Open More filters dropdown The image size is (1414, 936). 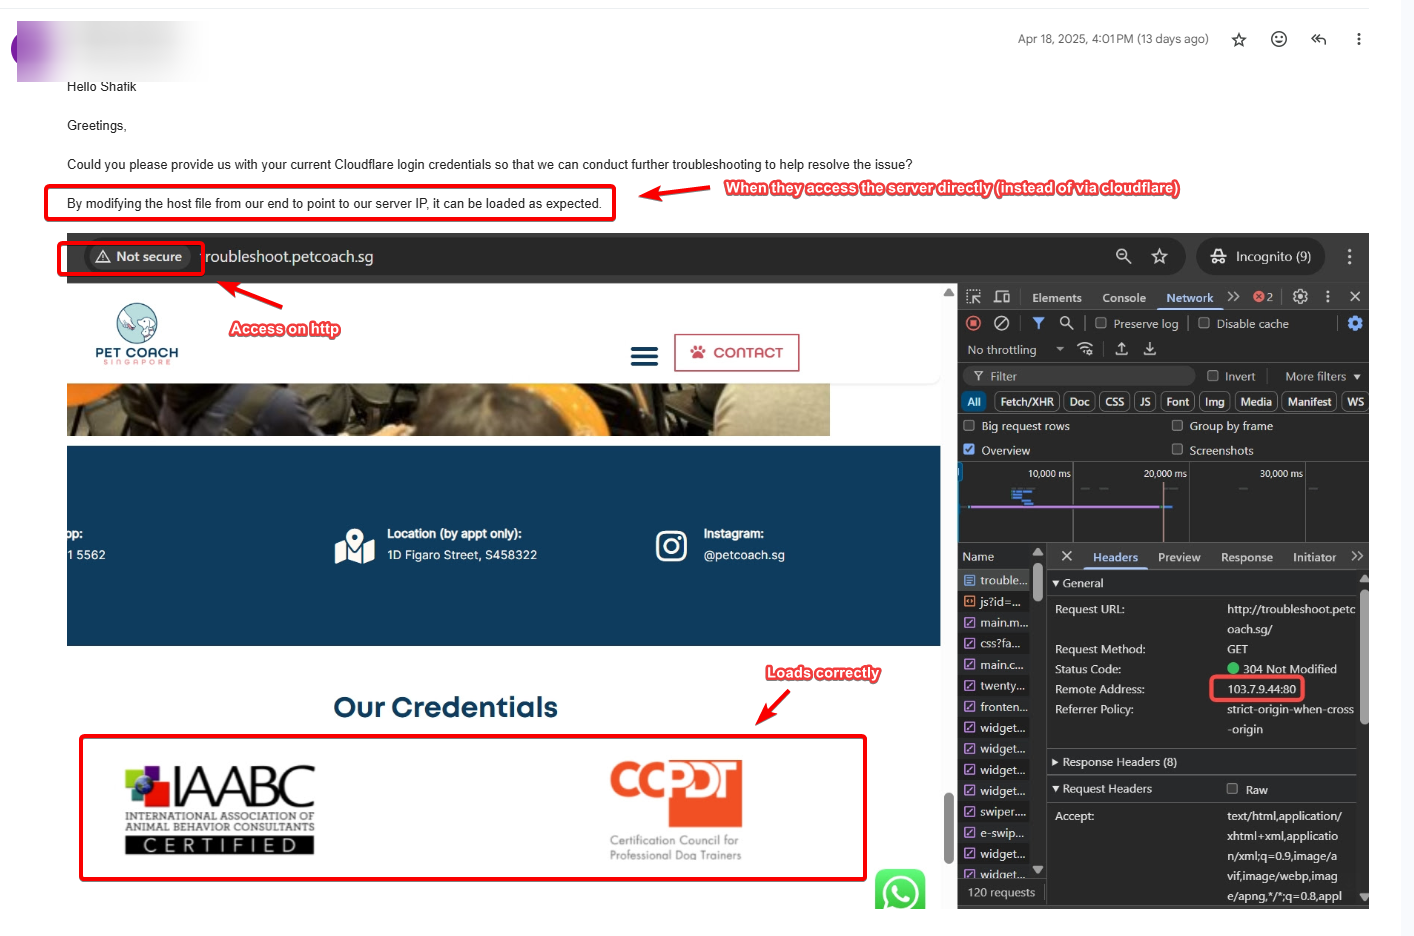point(1323,377)
